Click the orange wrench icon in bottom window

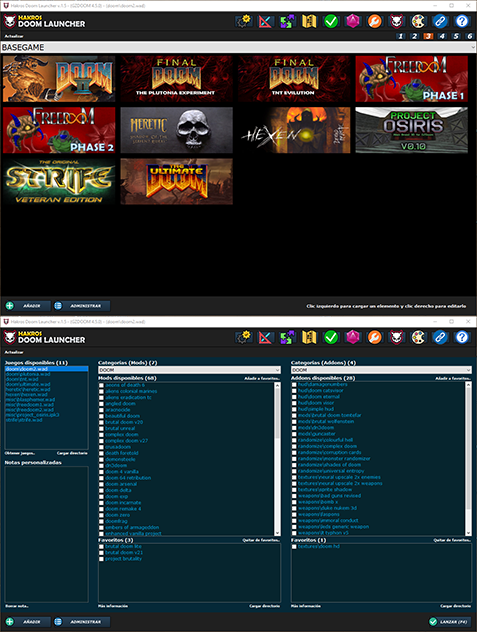click(375, 337)
